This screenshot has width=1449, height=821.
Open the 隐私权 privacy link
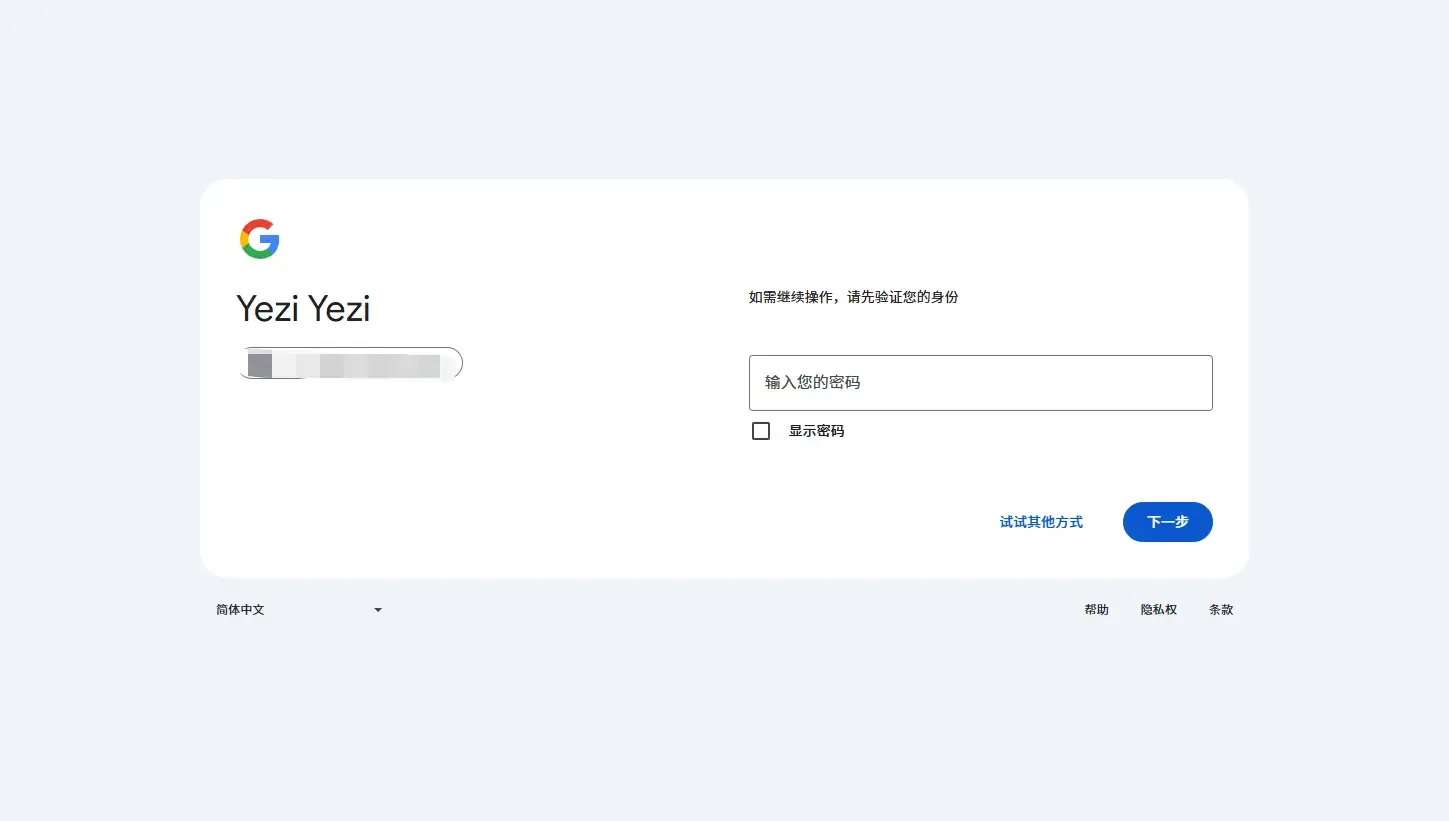(x=1158, y=609)
